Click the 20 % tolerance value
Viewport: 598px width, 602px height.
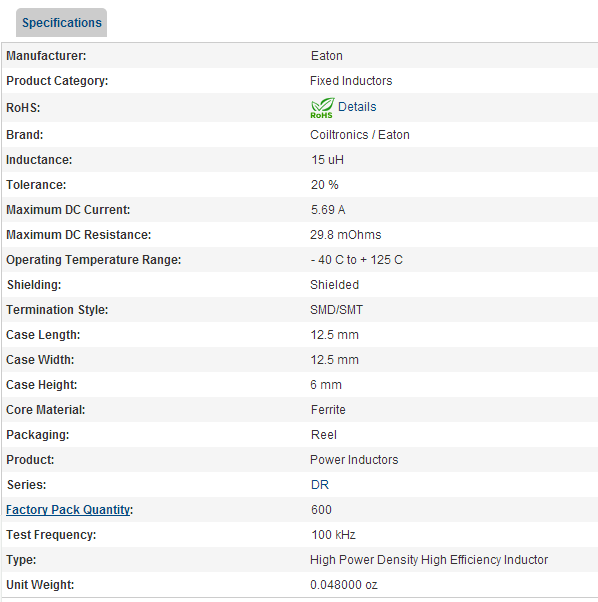click(x=325, y=185)
